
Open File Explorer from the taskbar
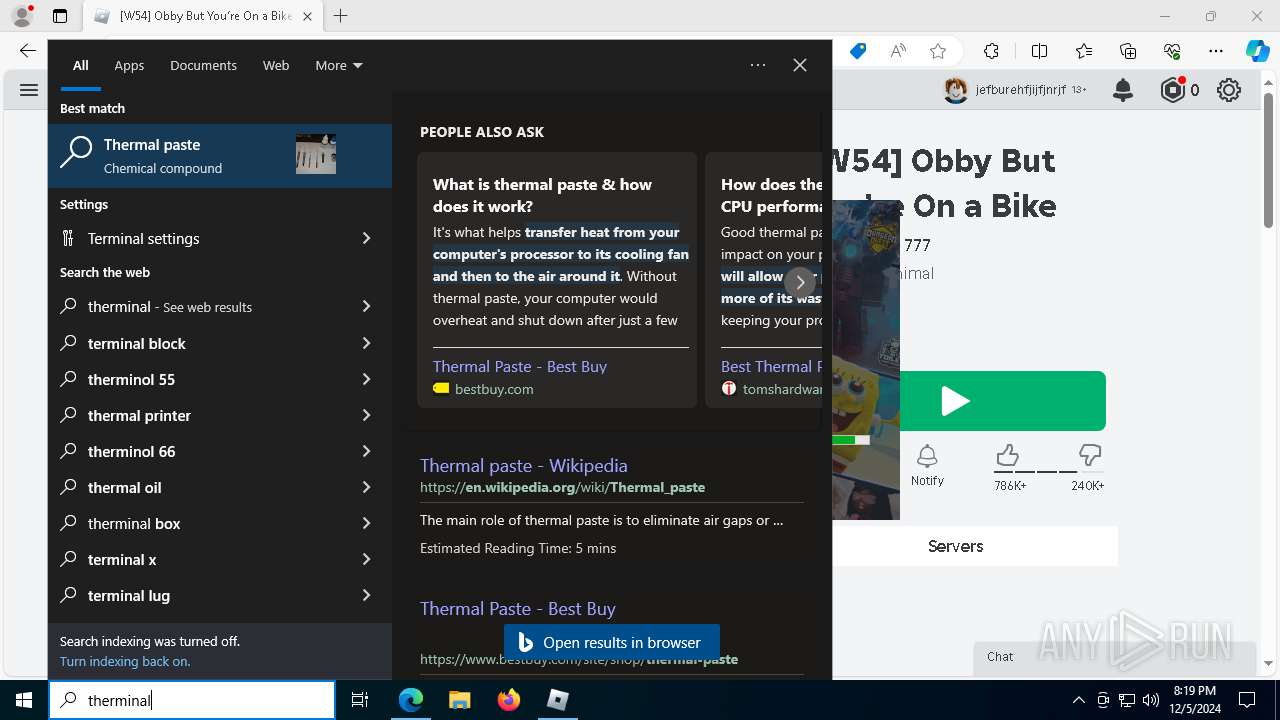pos(459,700)
